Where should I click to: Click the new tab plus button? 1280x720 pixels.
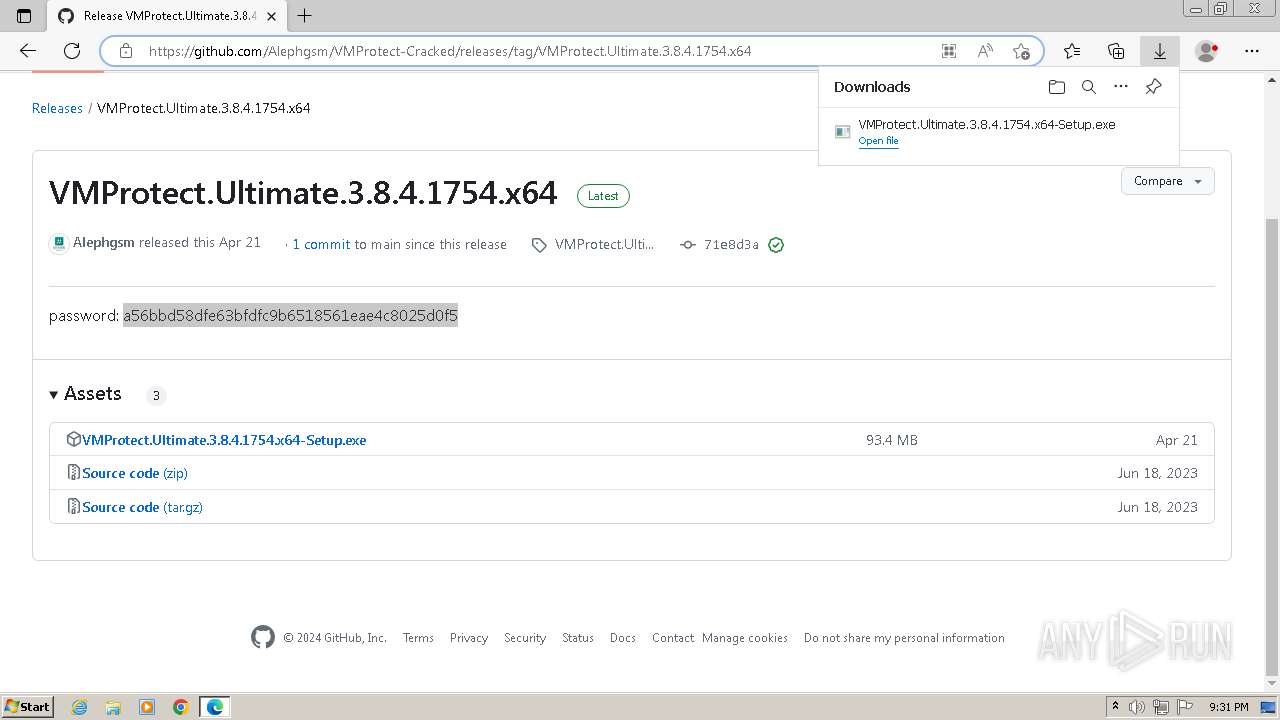click(x=305, y=15)
